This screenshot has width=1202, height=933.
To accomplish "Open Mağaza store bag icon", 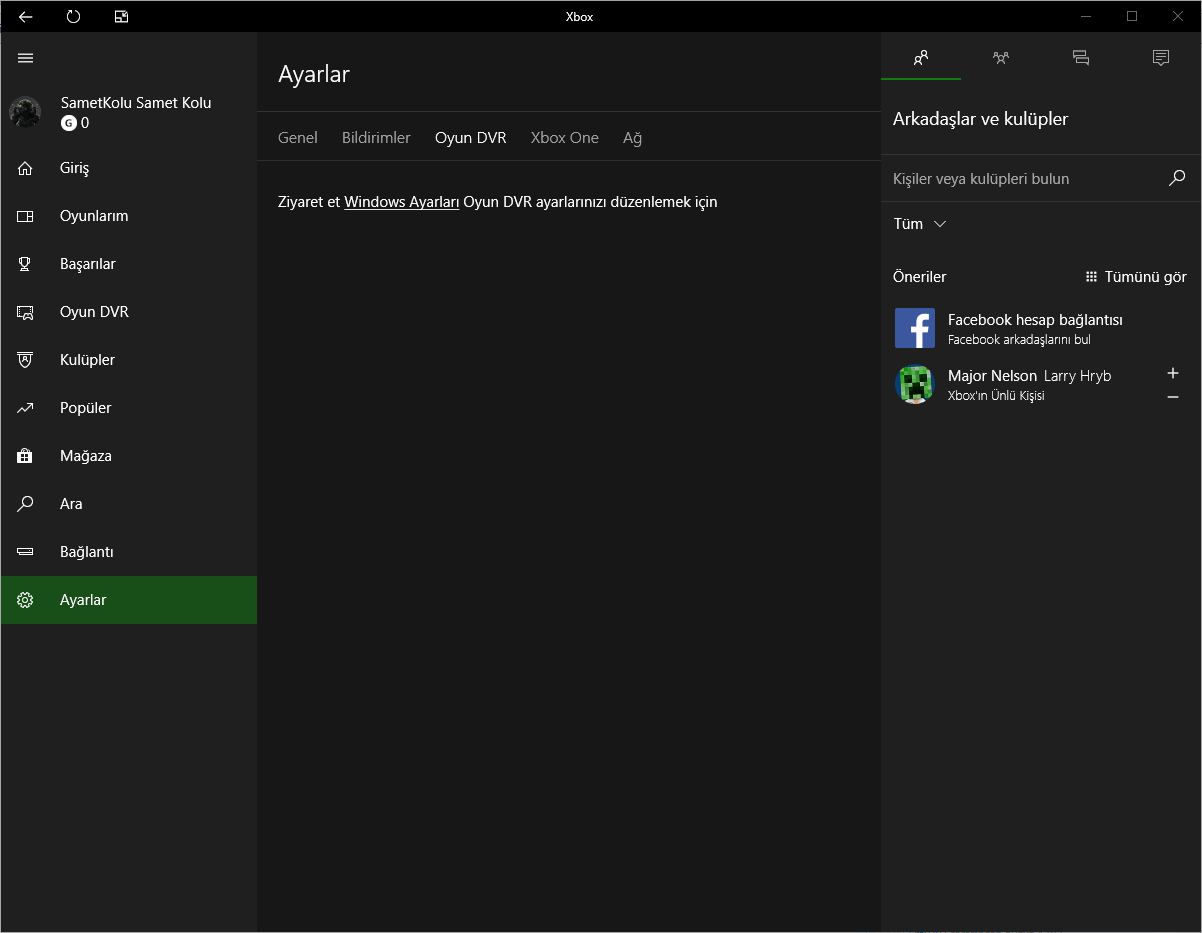I will 26,456.
